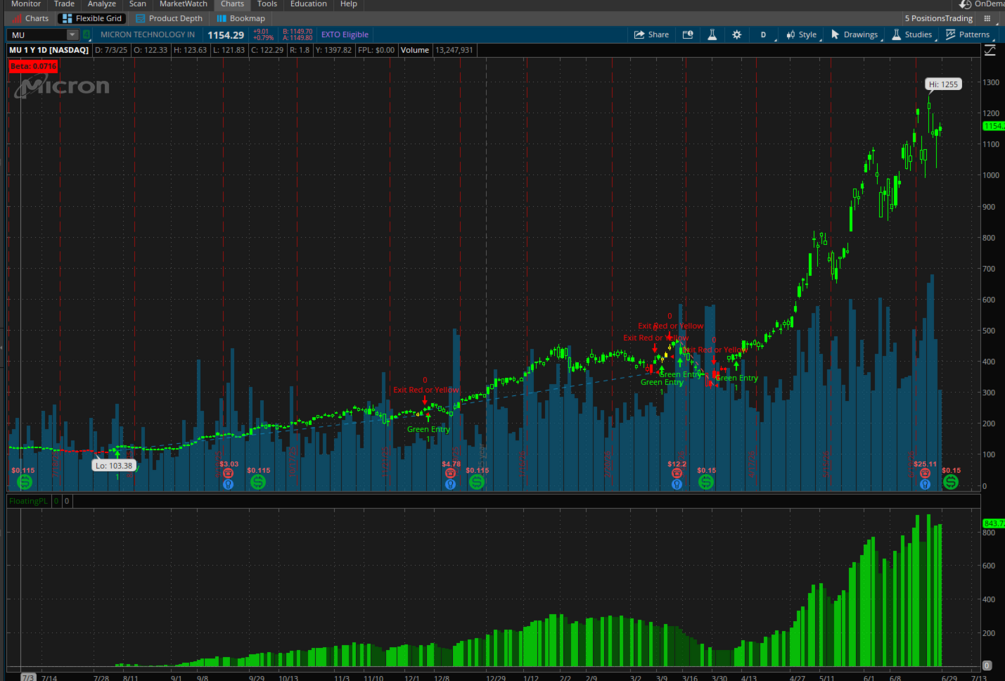Click the blue conference call icon below $3.03
The width and height of the screenshot is (1005, 681).
228,485
